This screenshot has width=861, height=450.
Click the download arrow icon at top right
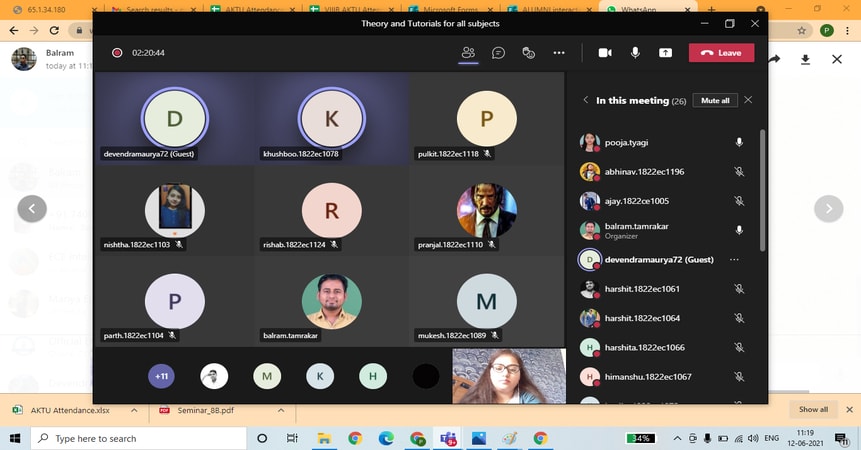(805, 60)
